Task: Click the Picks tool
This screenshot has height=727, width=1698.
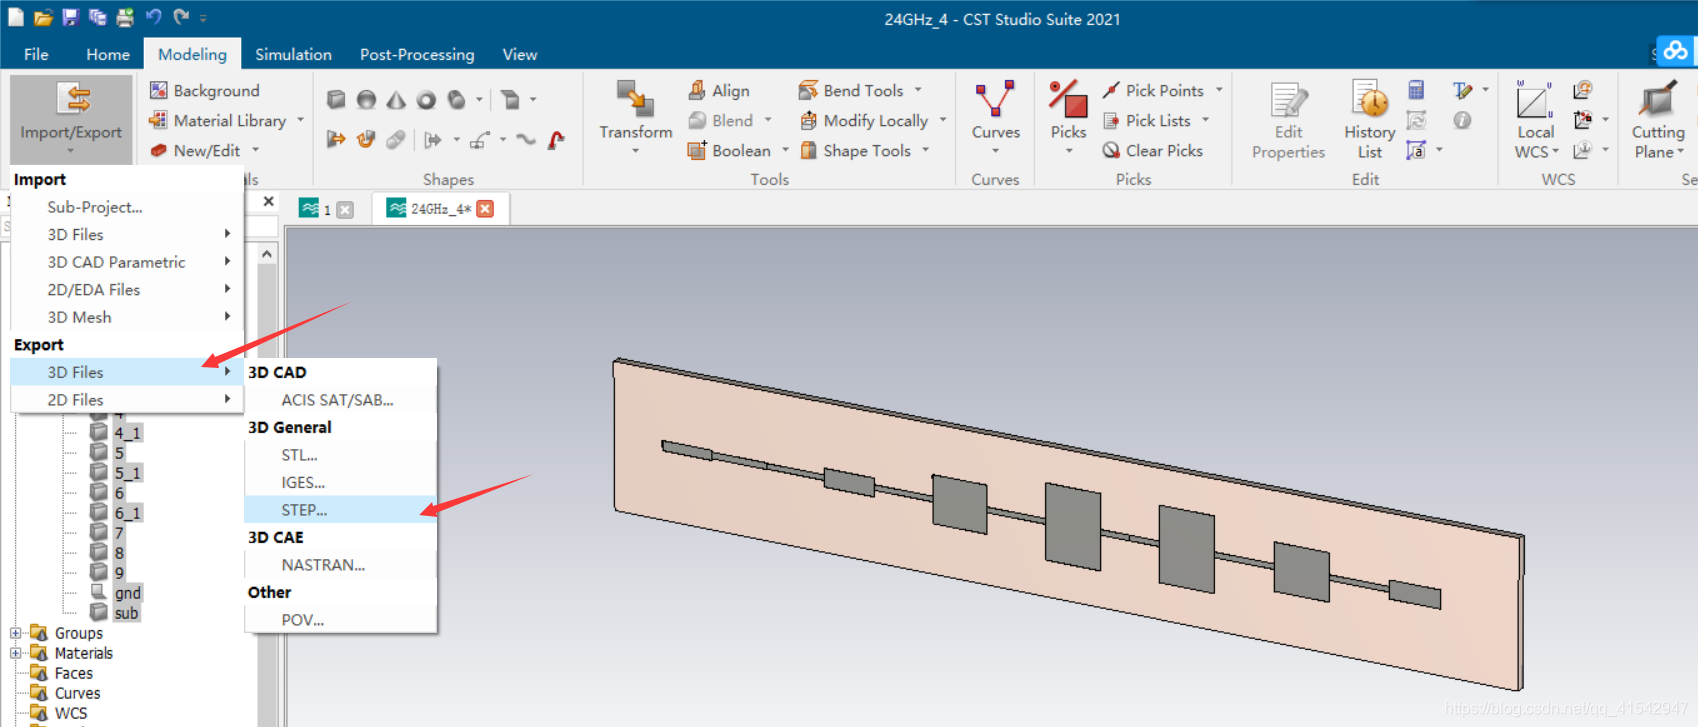Action: 1068,118
